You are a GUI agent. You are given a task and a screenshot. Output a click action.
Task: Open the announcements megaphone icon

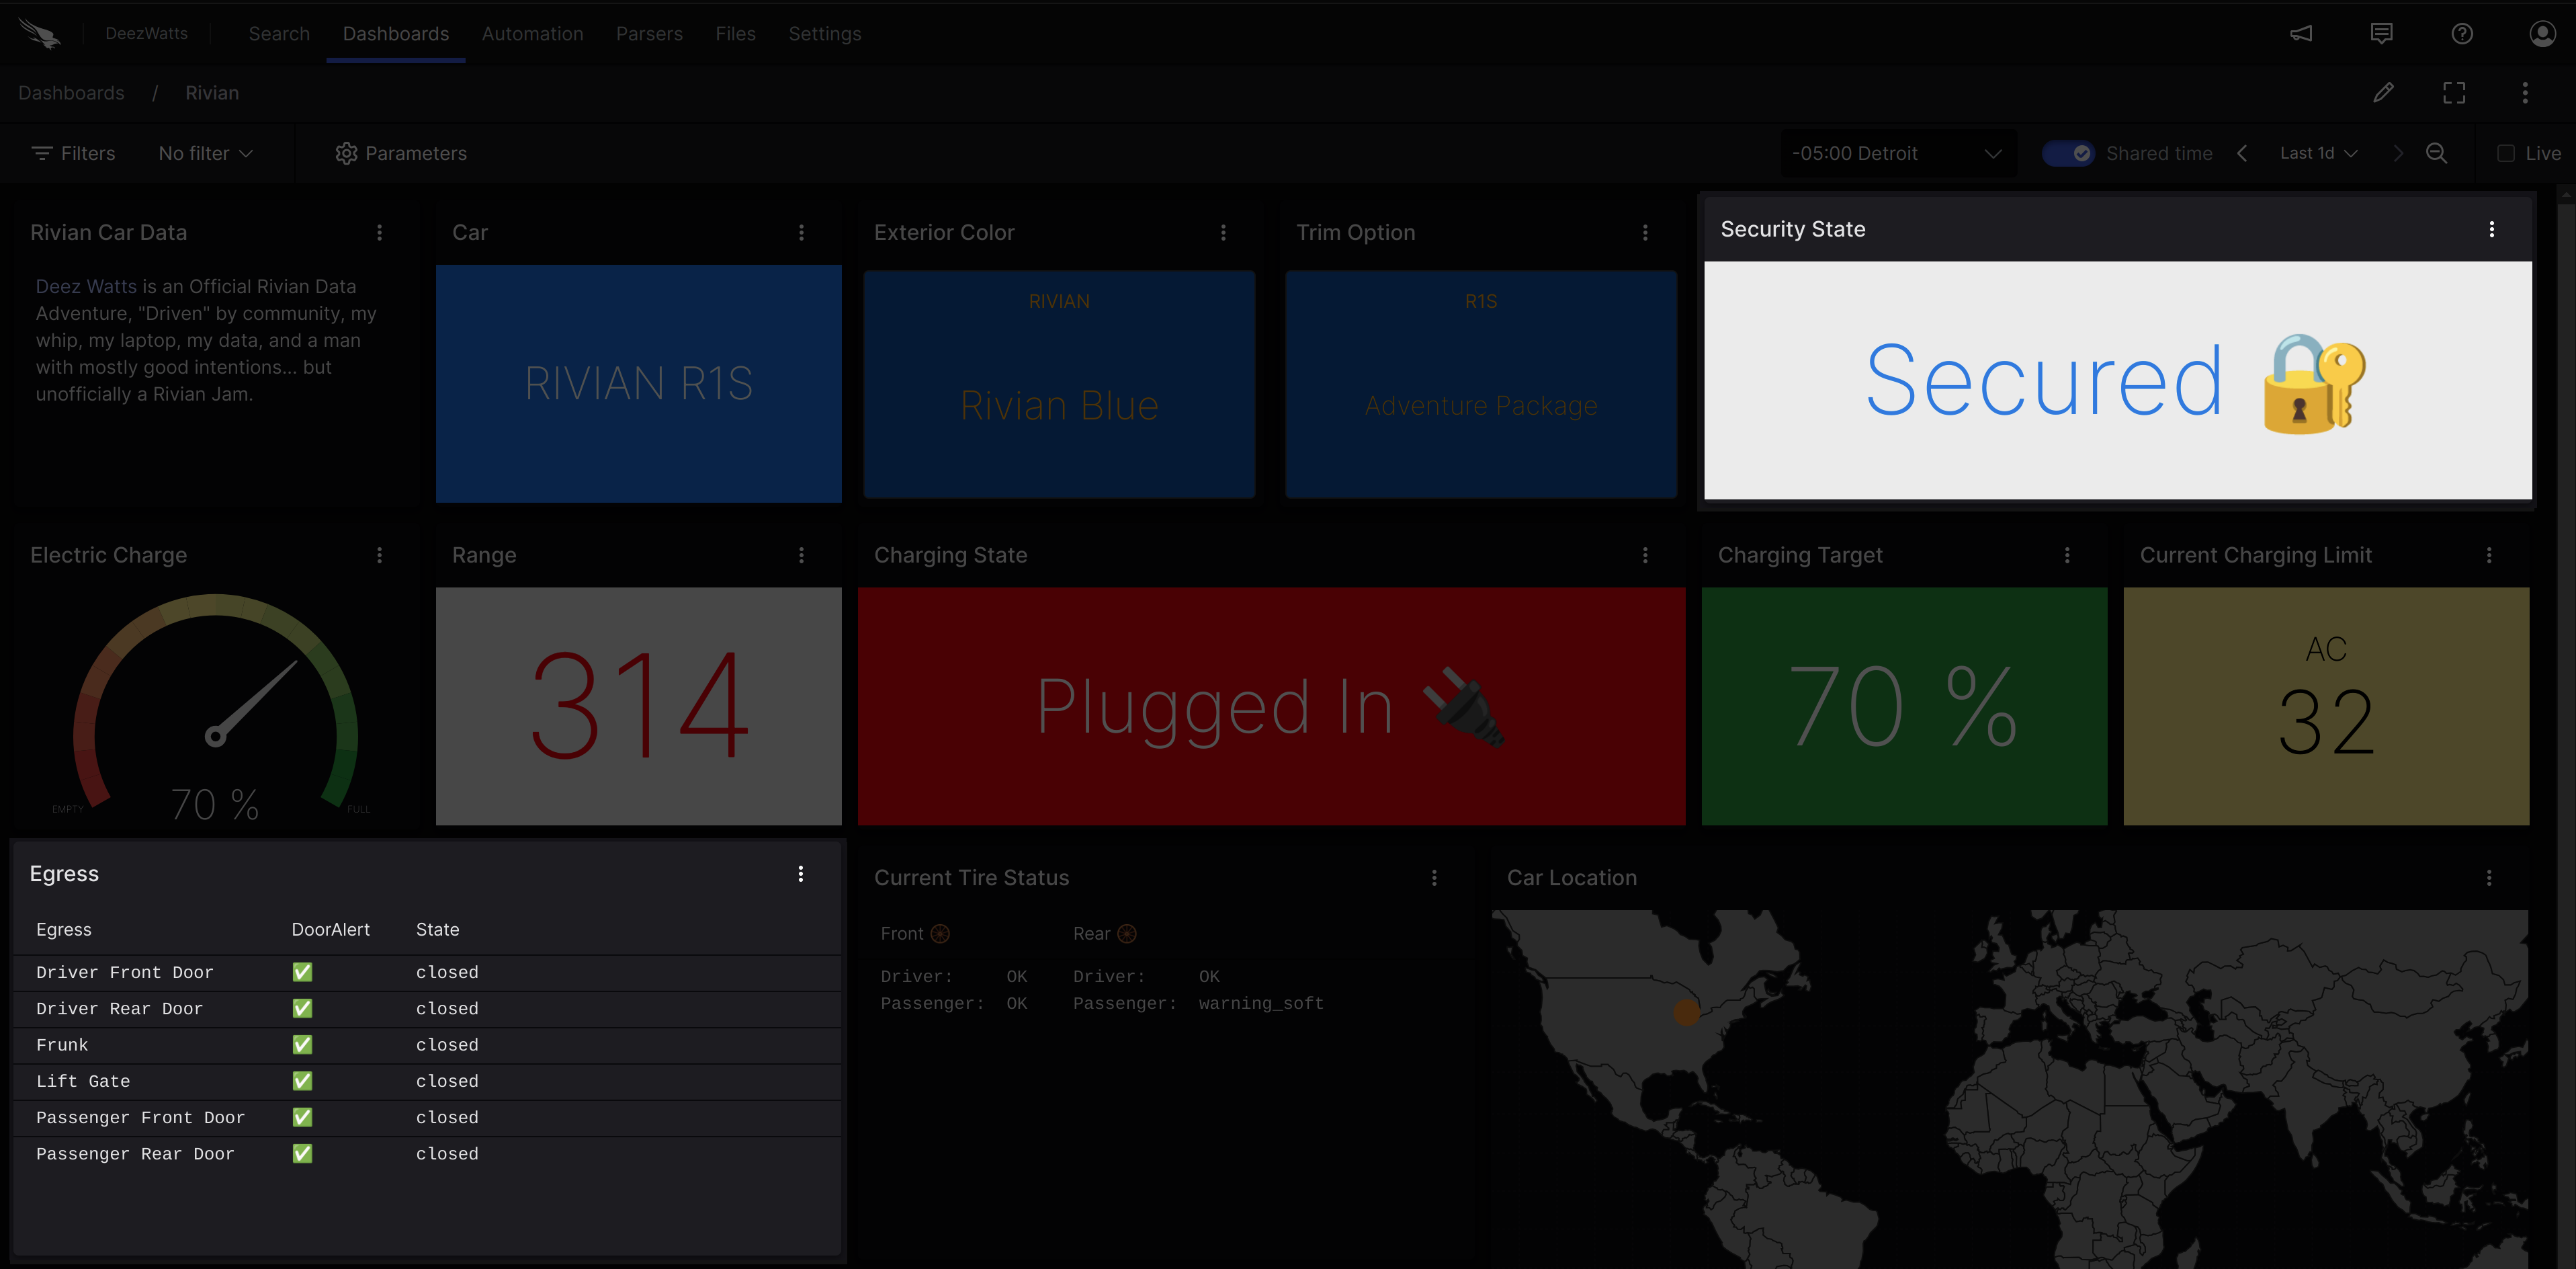point(2301,34)
